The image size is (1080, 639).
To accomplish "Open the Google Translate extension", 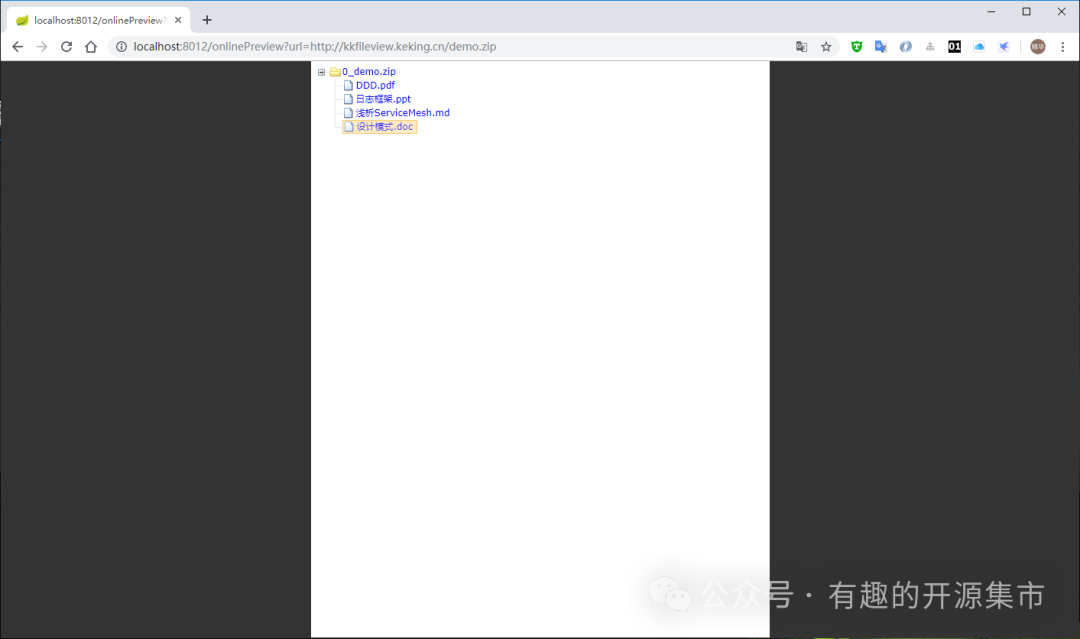I will tap(881, 47).
